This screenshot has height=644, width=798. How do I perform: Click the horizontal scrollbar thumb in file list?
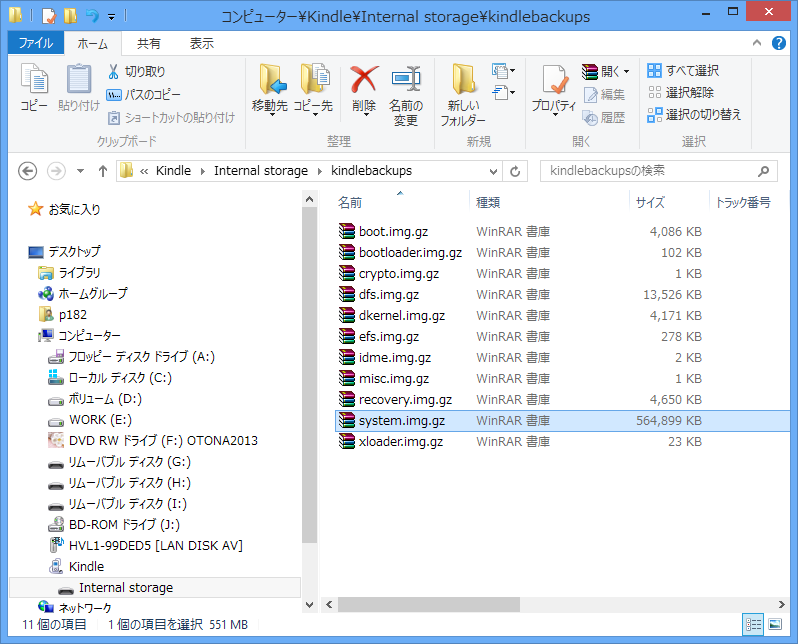click(x=429, y=604)
